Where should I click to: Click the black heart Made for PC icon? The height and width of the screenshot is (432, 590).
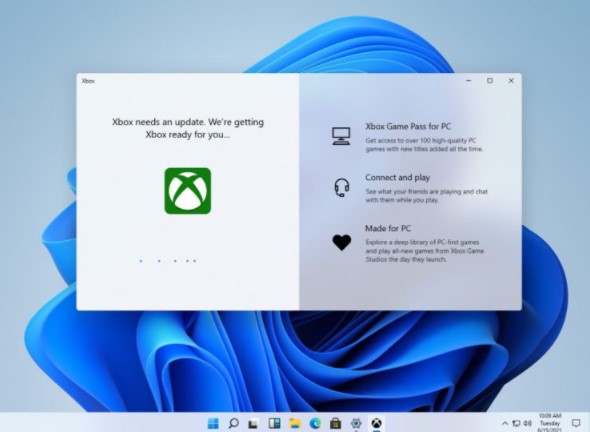342,242
